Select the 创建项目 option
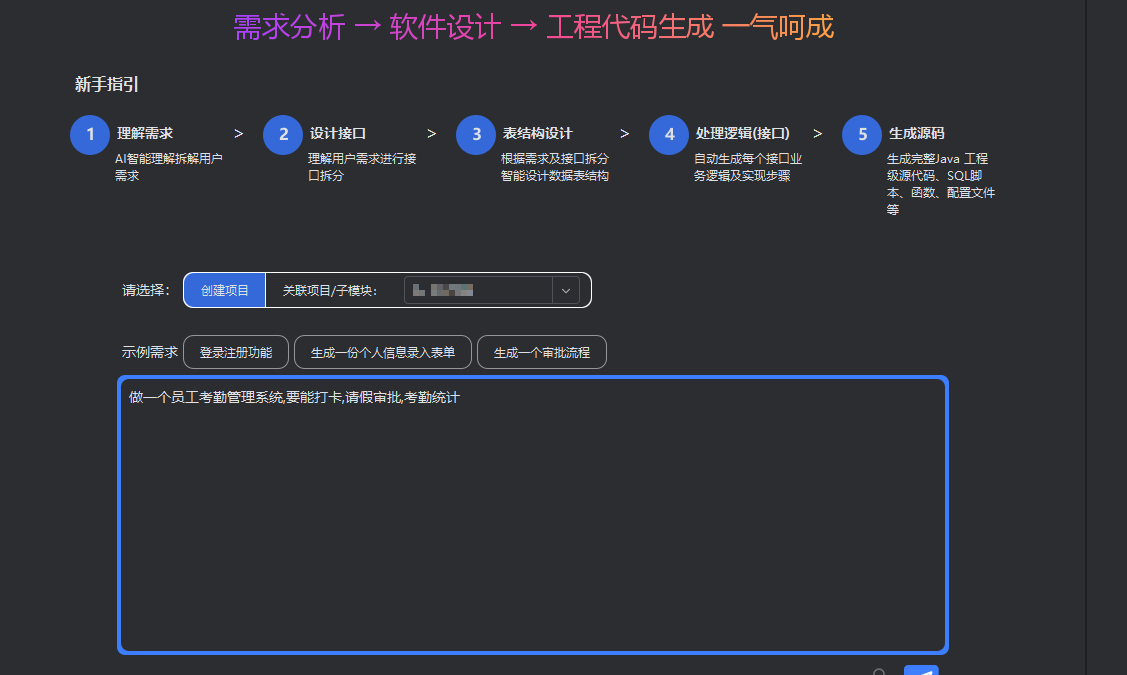 tap(225, 290)
